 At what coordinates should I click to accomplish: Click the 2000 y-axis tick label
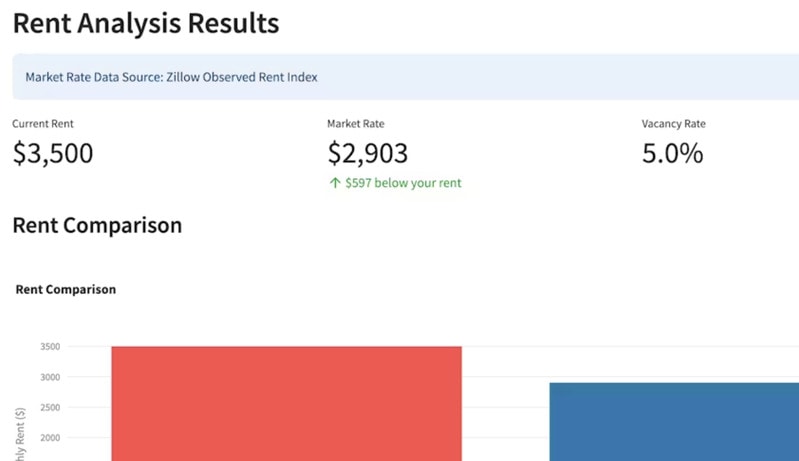(x=50, y=437)
